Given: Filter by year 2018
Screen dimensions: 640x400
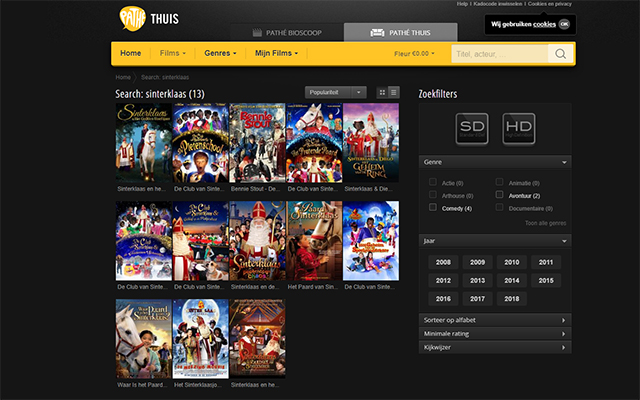Looking at the screenshot, I should tap(512, 299).
